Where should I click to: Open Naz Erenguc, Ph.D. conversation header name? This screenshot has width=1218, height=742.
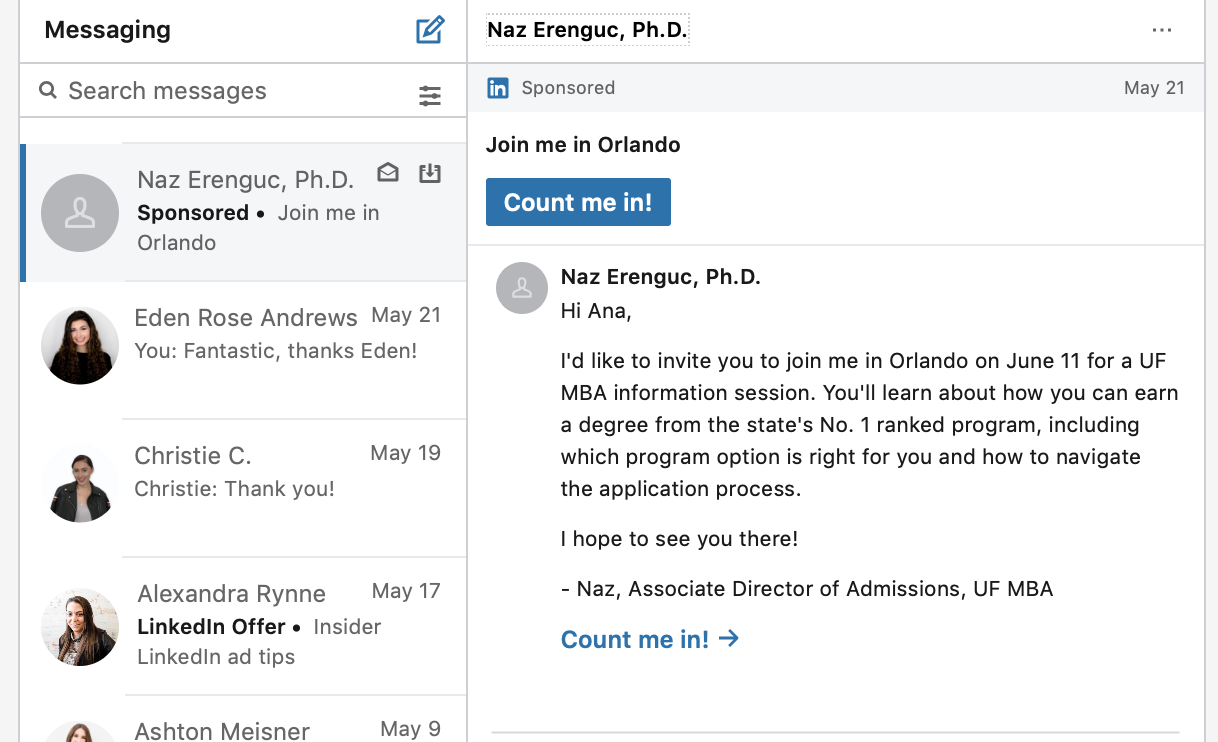coord(587,31)
